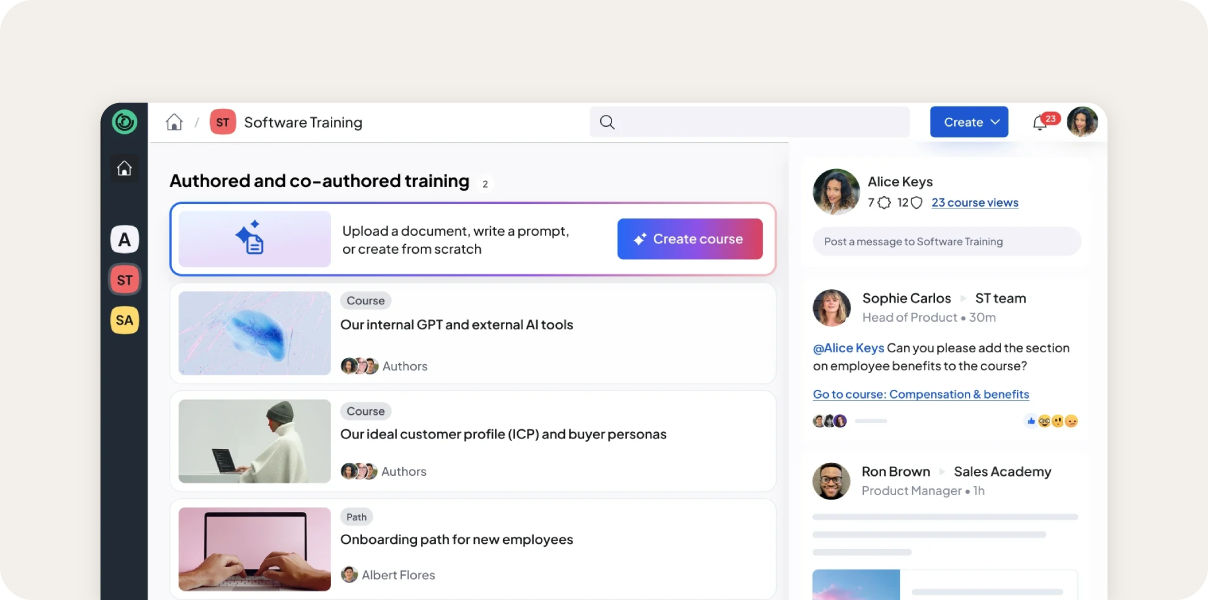The height and width of the screenshot is (600, 1208).
Task: Open the sidebar home icon
Action: [124, 169]
